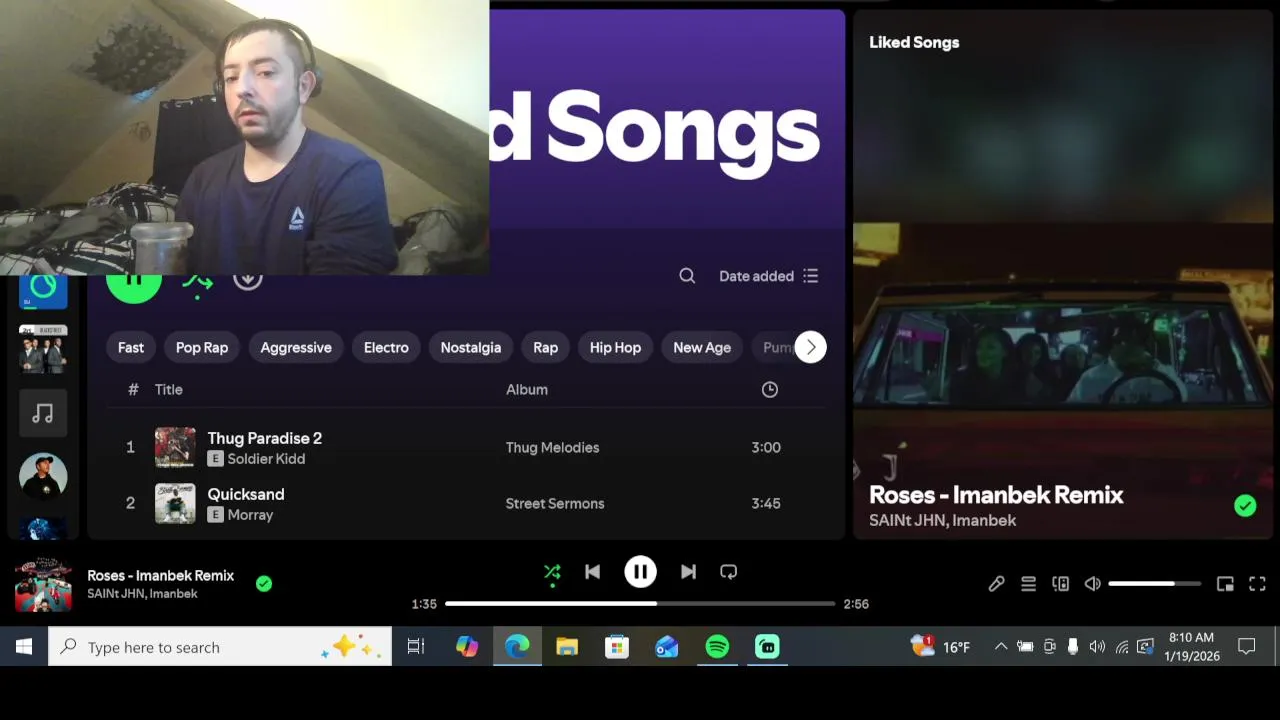
Task: Open connect to a device menu
Action: pos(1061,584)
